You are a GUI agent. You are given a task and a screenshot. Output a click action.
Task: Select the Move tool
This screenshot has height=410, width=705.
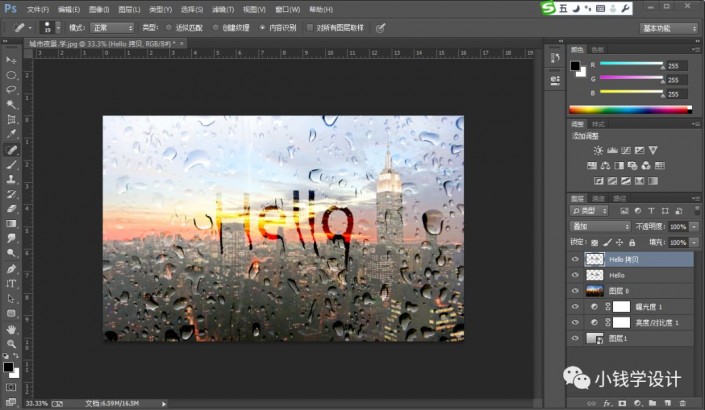11,60
